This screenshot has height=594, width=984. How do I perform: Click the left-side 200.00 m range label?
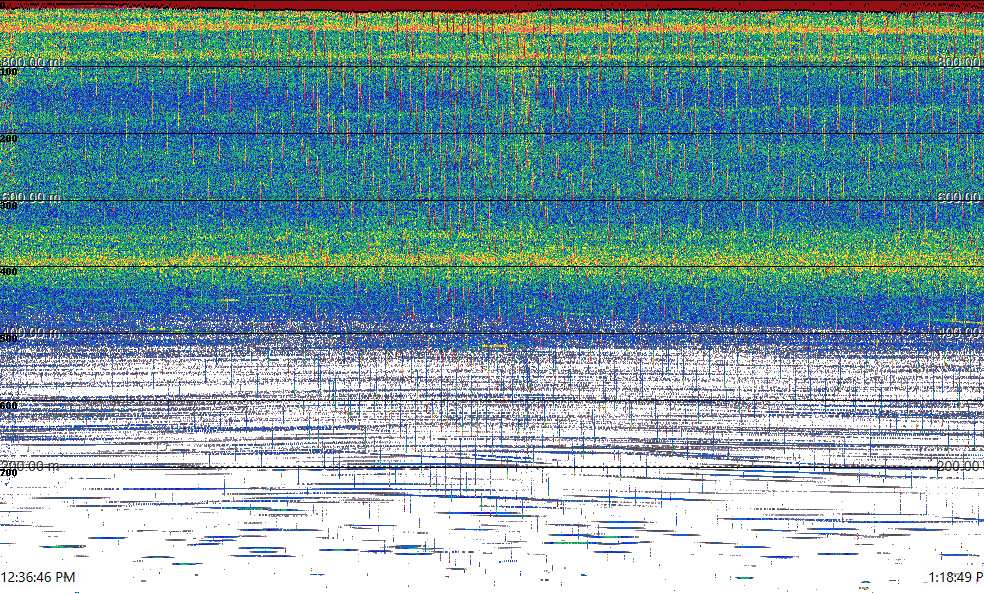(x=30, y=465)
